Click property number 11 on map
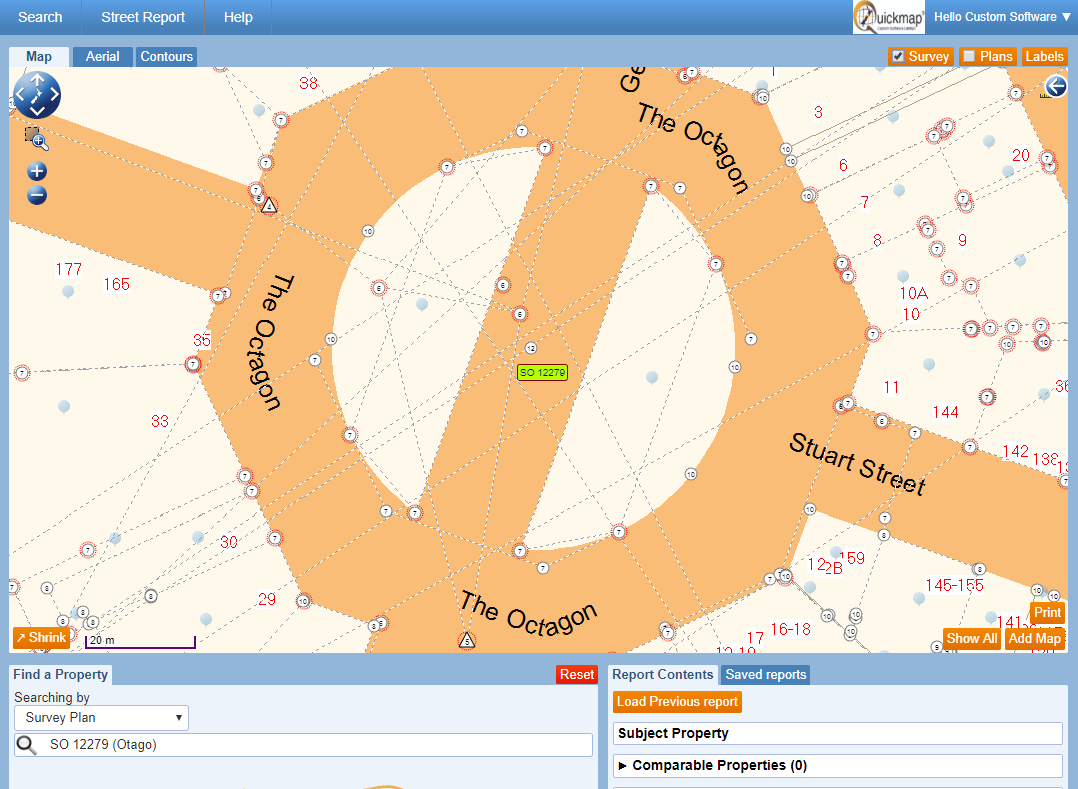Image resolution: width=1078 pixels, height=789 pixels. coord(892,388)
